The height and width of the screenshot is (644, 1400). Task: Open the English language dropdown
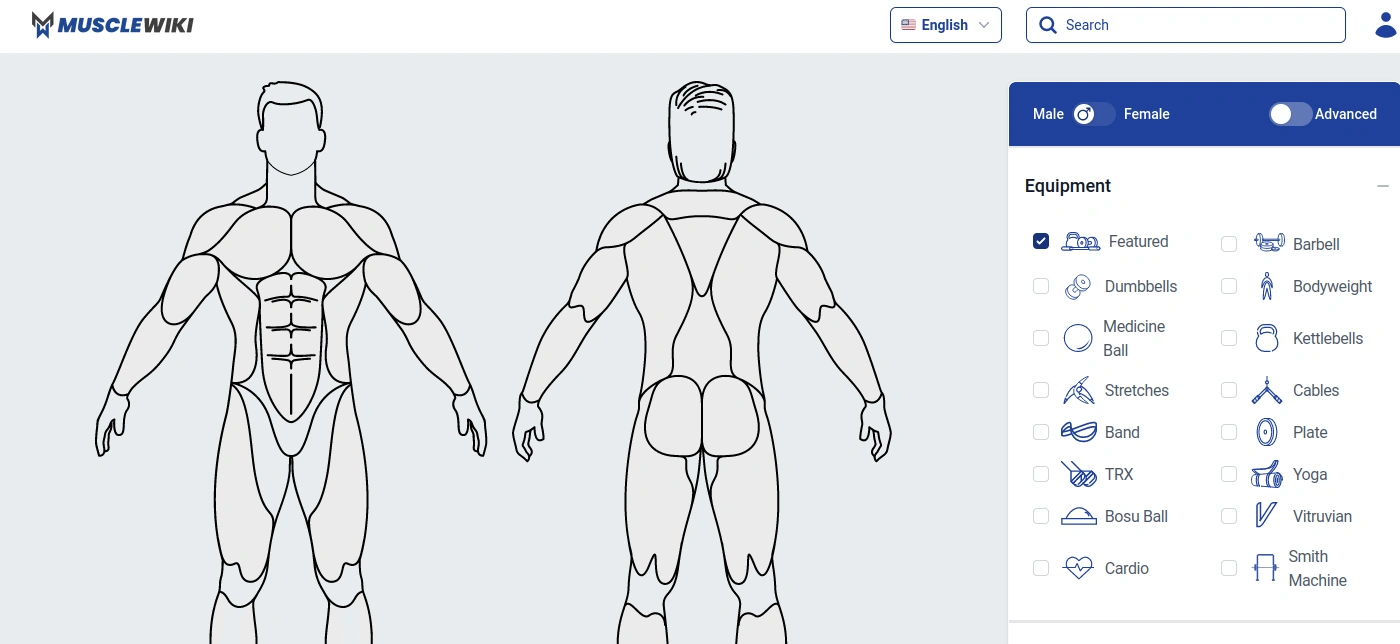[x=945, y=25]
